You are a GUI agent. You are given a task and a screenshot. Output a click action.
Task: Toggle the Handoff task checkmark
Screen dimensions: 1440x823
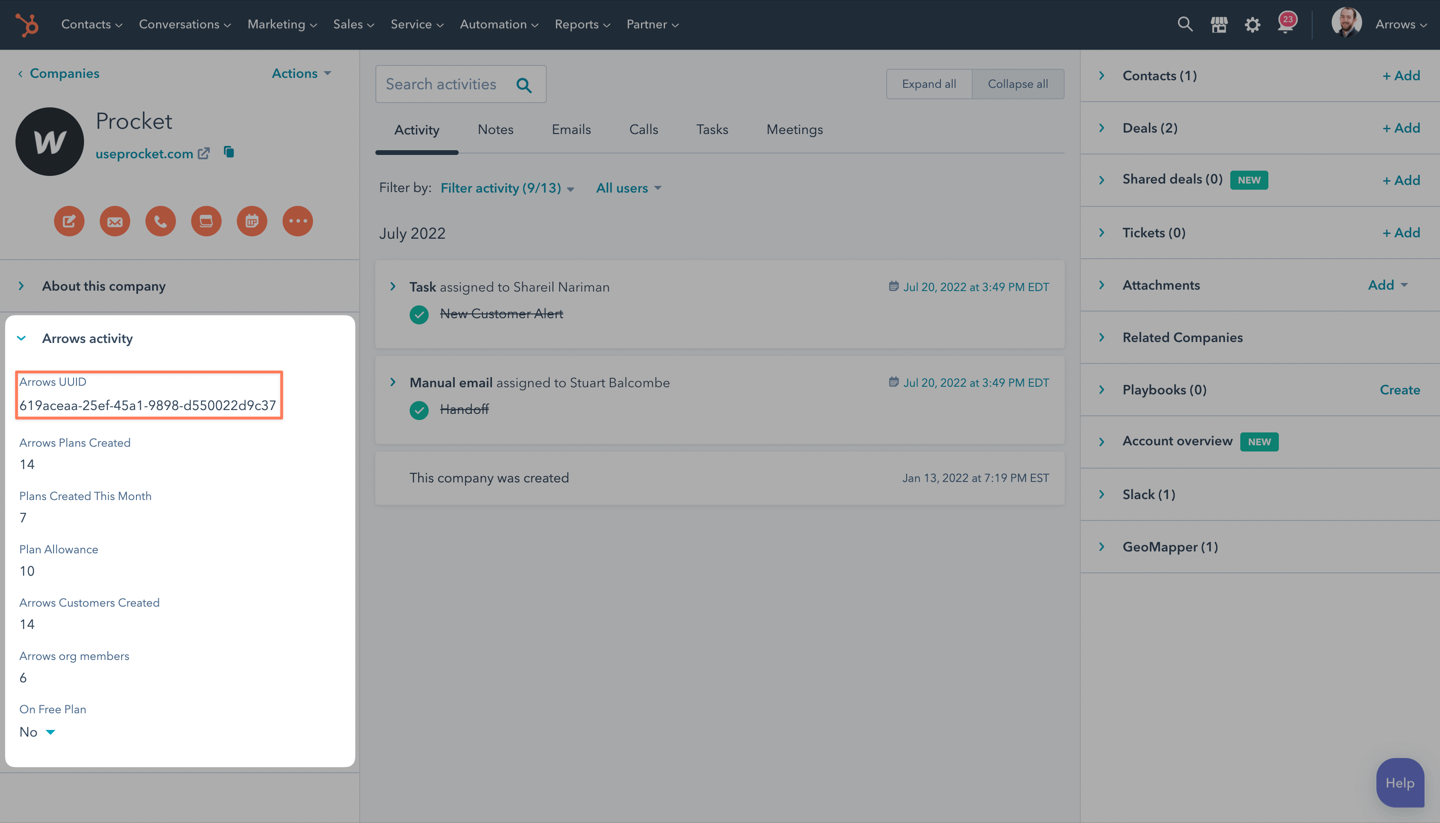click(x=419, y=410)
